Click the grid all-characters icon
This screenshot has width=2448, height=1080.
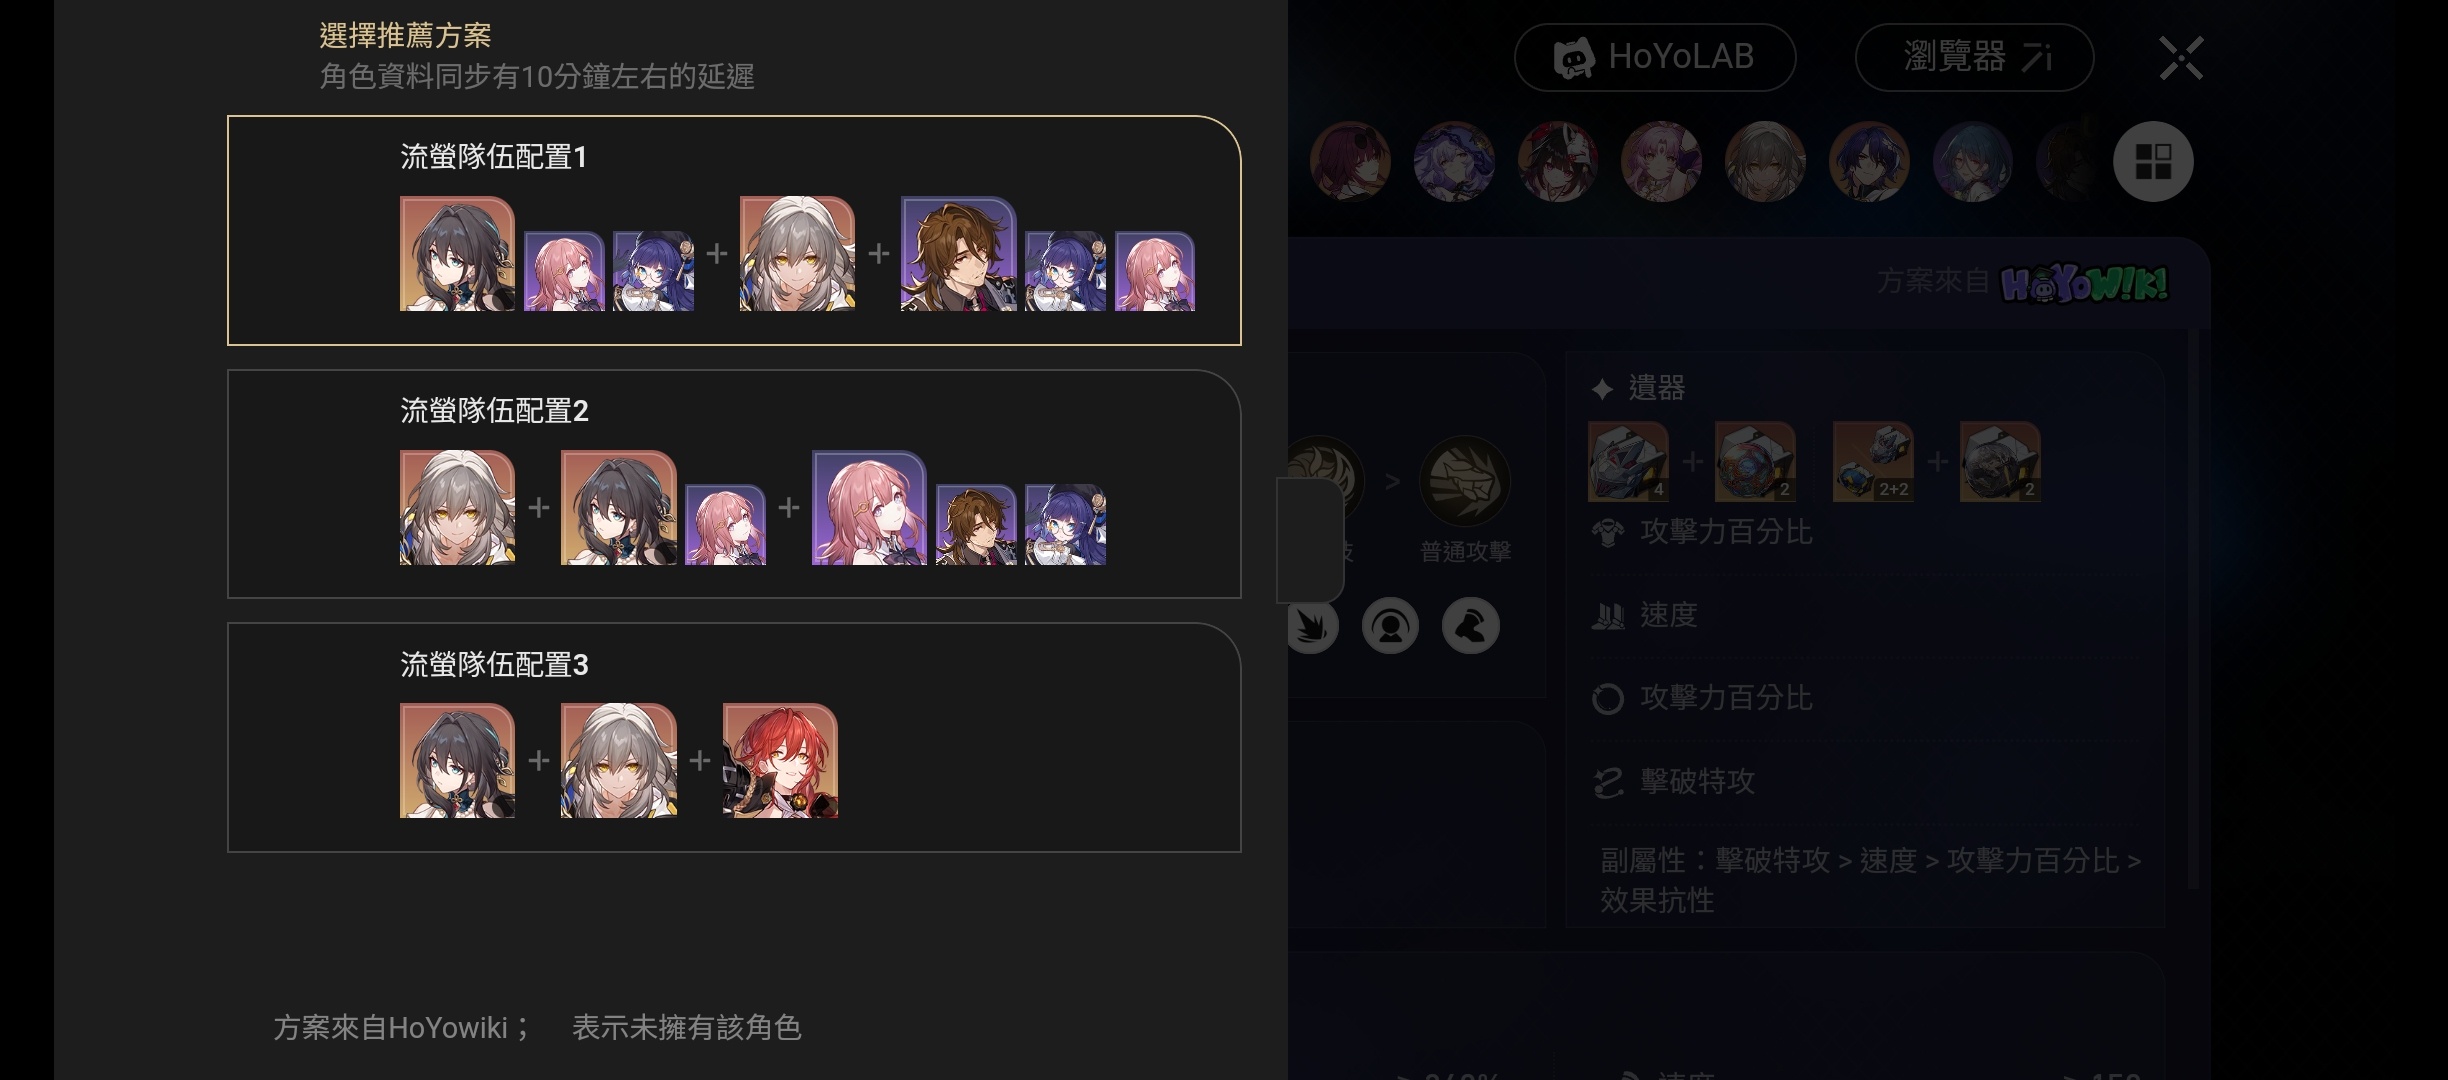click(2153, 161)
